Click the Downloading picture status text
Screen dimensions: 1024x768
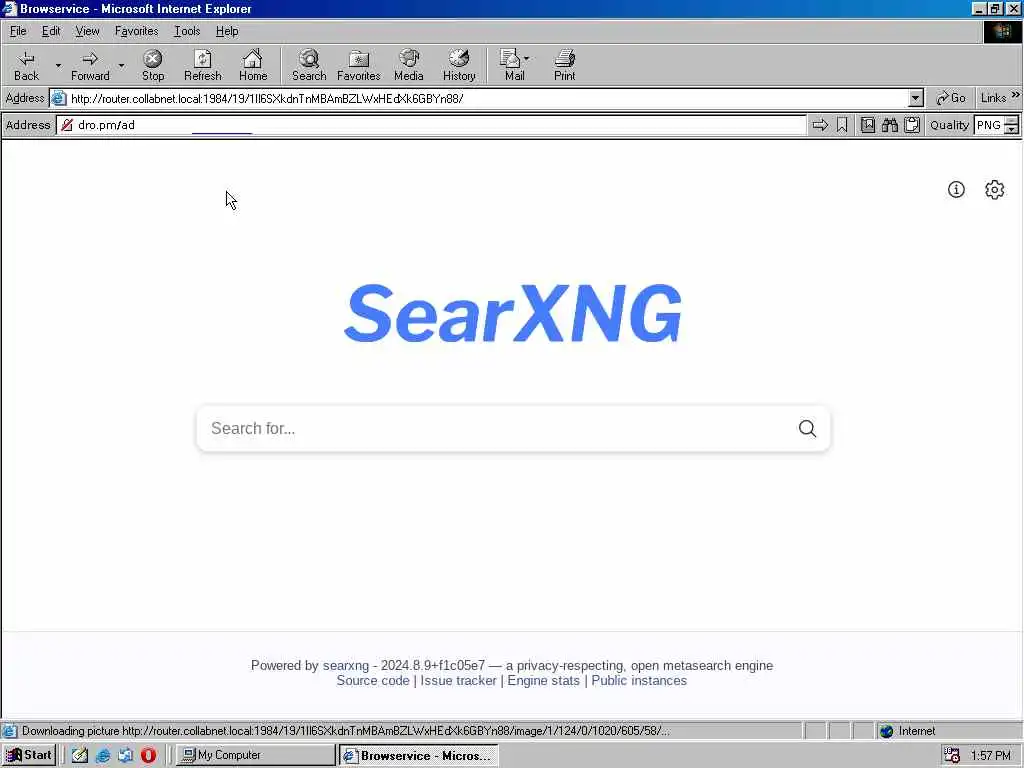pyautogui.click(x=345, y=731)
